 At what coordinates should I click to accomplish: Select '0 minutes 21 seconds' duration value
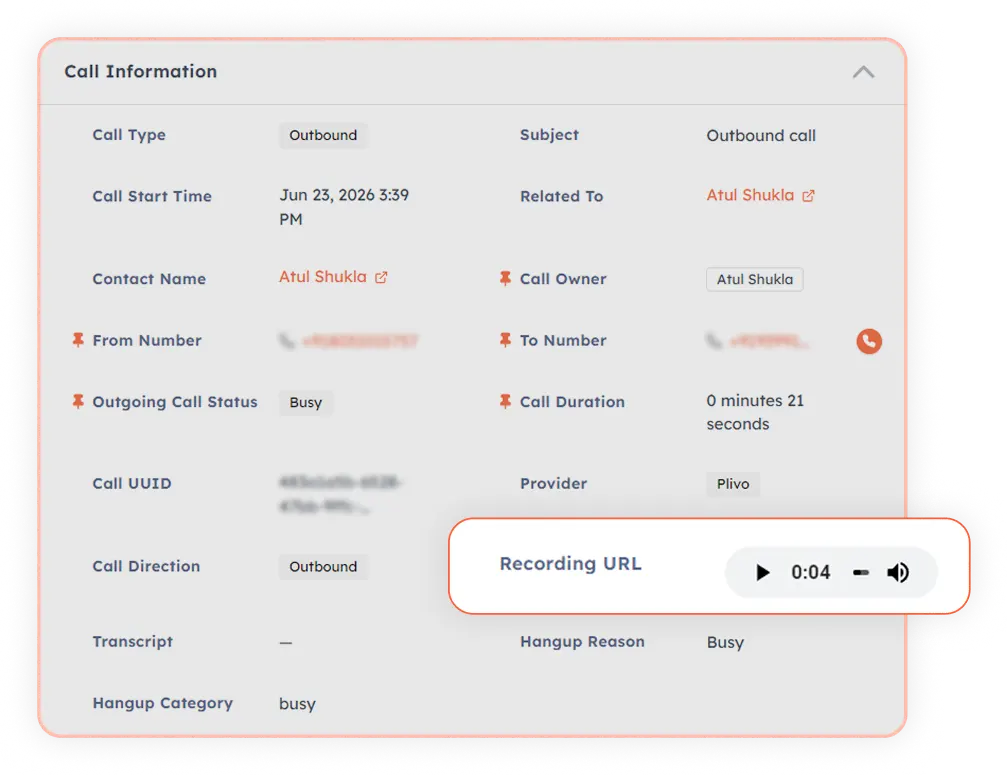click(755, 412)
